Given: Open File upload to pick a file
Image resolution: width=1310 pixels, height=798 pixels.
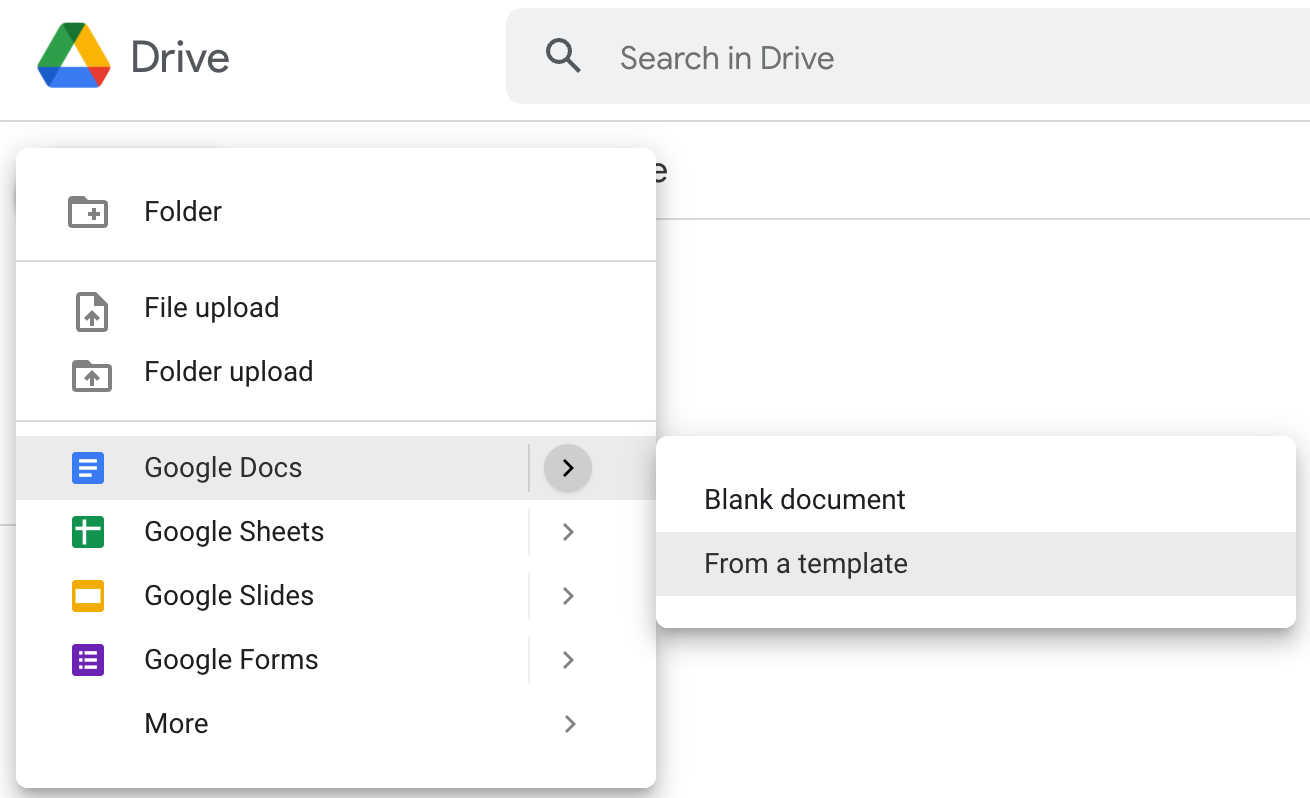Looking at the screenshot, I should pos(211,307).
